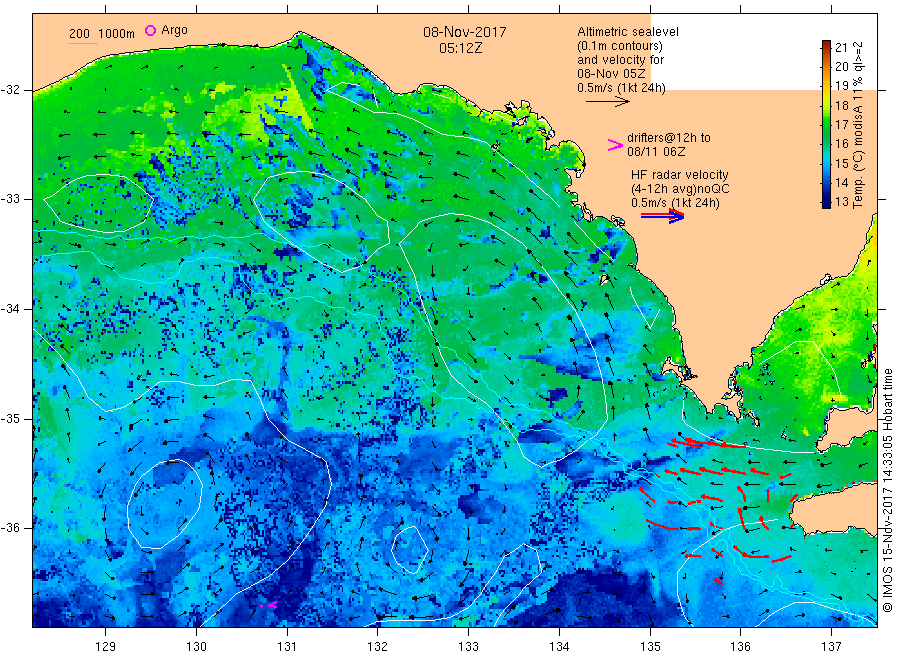Click the HF radar velocity label
The height and width of the screenshot is (660, 900).
click(x=680, y=175)
